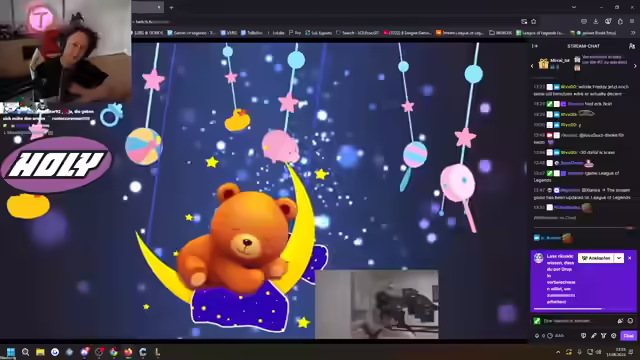Image resolution: width=640 pixels, height=360 pixels.
Task: Click the chat filter icon beside gear
Action: (x=603, y=336)
